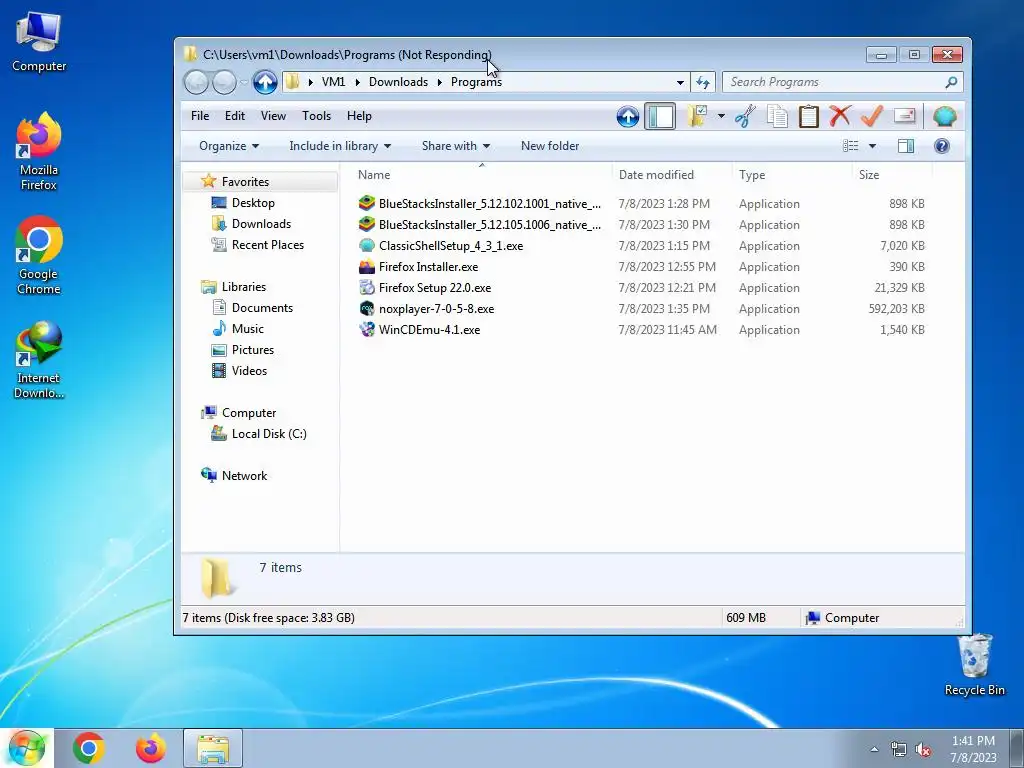Image resolution: width=1024 pixels, height=768 pixels.
Task: Click the red X Delete icon
Action: pos(840,116)
